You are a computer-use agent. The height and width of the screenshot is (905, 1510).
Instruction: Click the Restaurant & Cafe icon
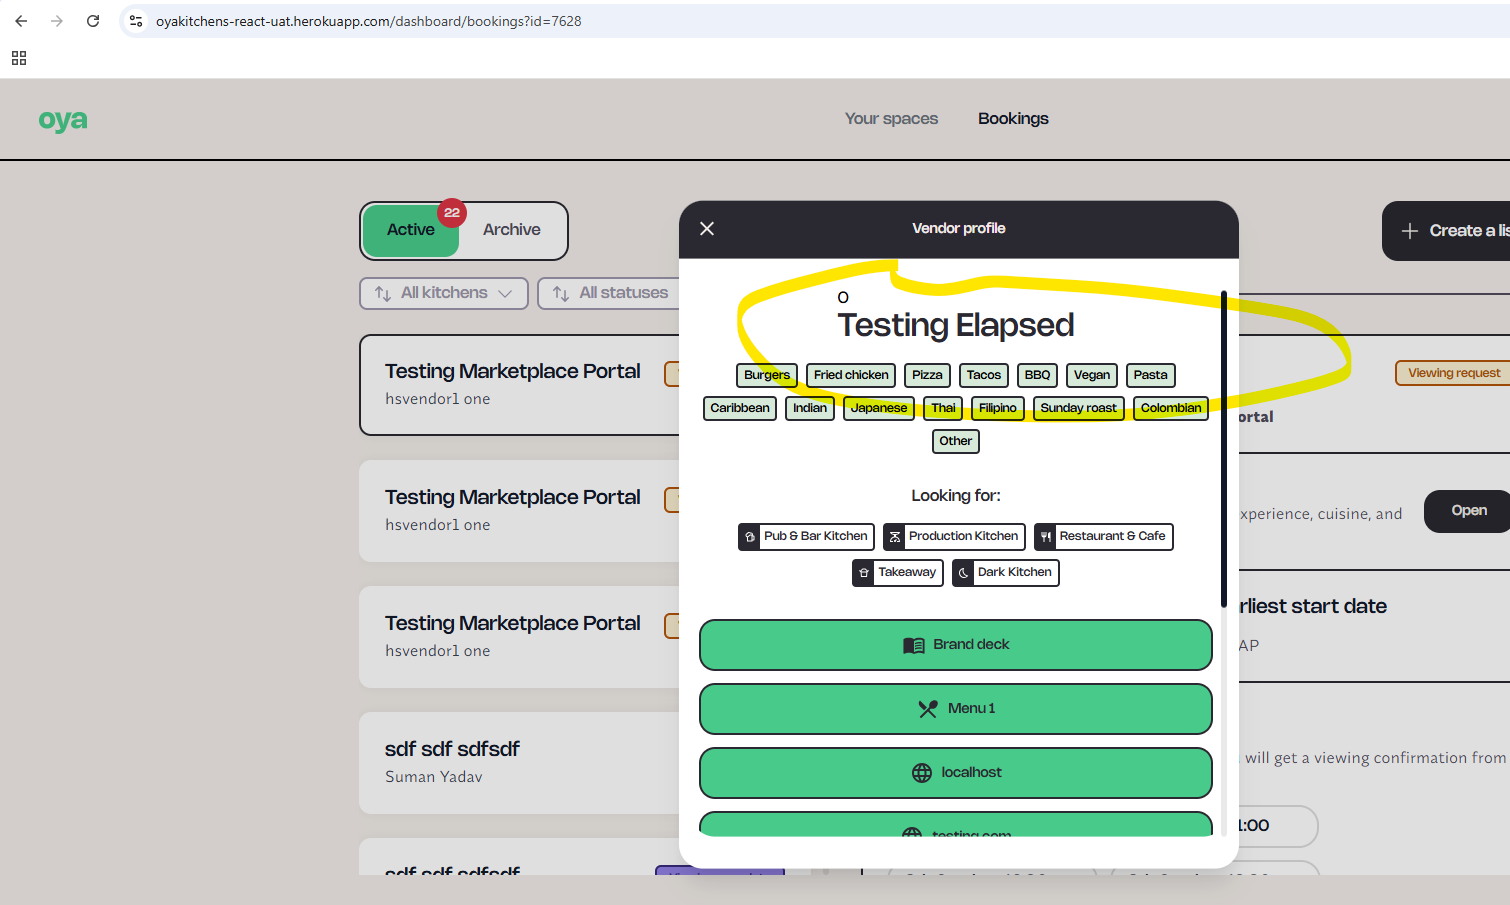tap(1045, 537)
